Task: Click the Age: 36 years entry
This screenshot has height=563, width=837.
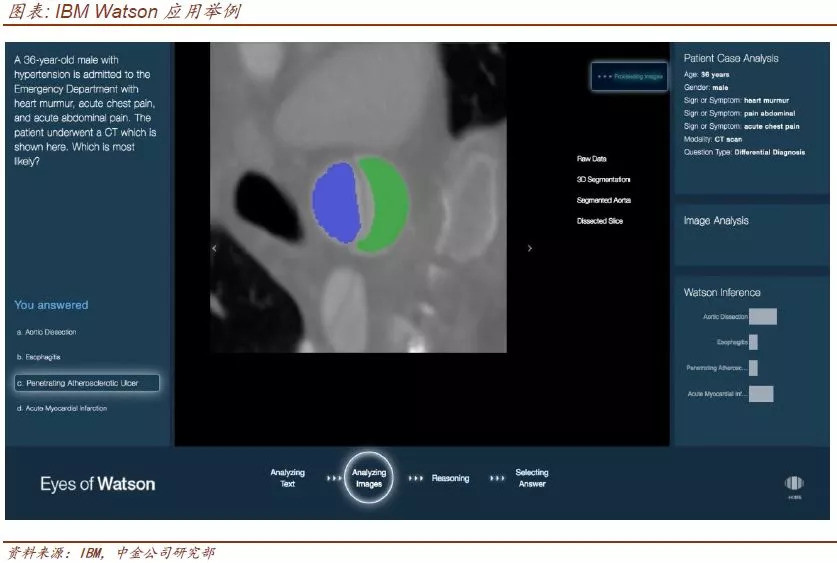Action: 706,75
